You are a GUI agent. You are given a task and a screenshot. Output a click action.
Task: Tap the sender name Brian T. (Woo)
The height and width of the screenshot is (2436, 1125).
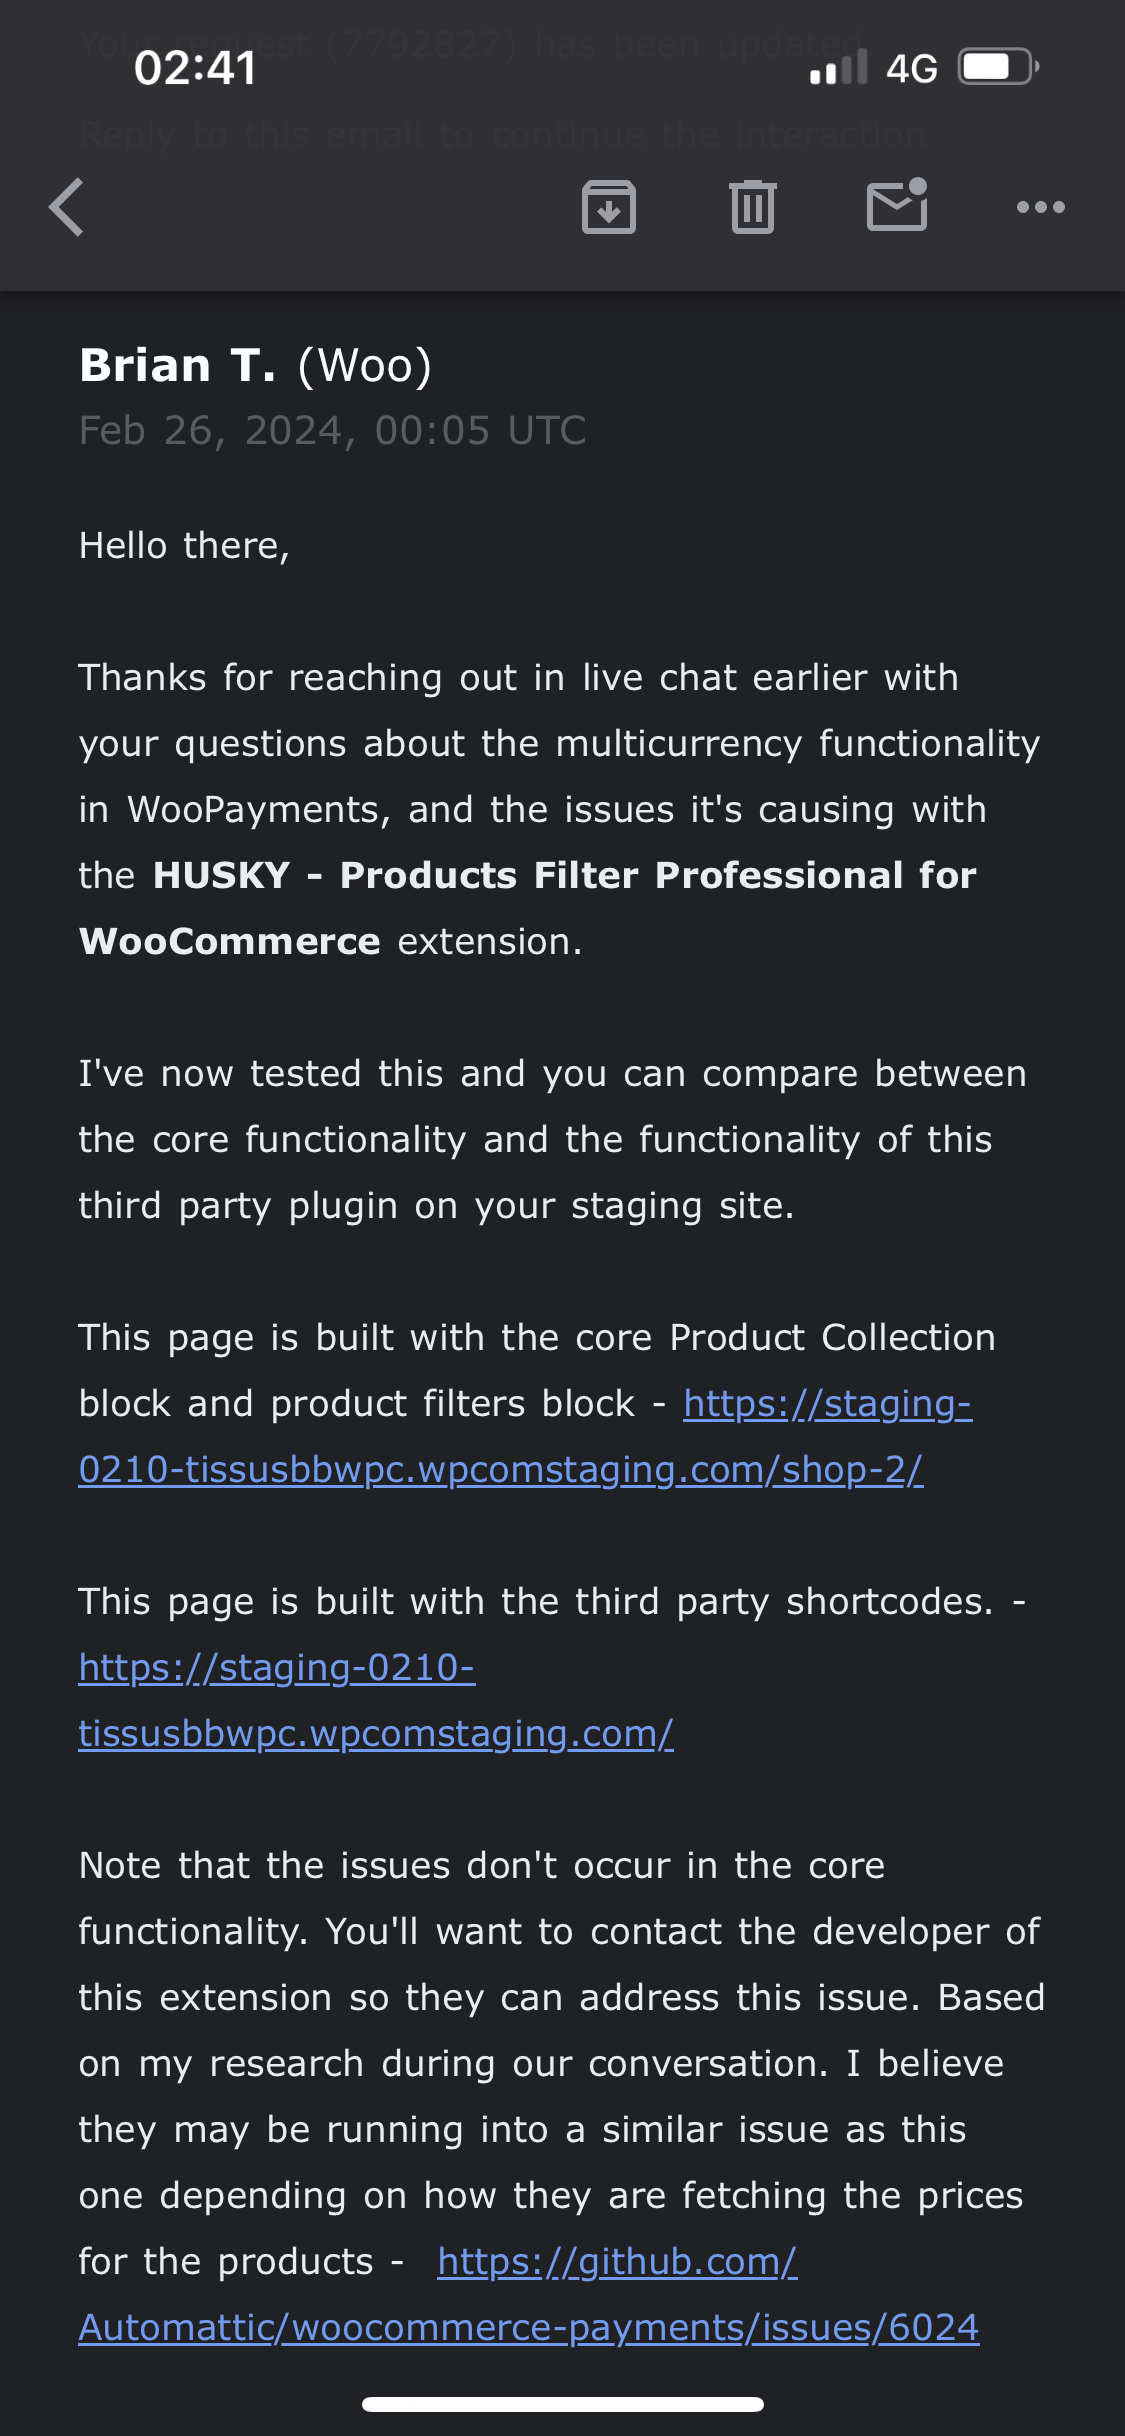(x=256, y=366)
